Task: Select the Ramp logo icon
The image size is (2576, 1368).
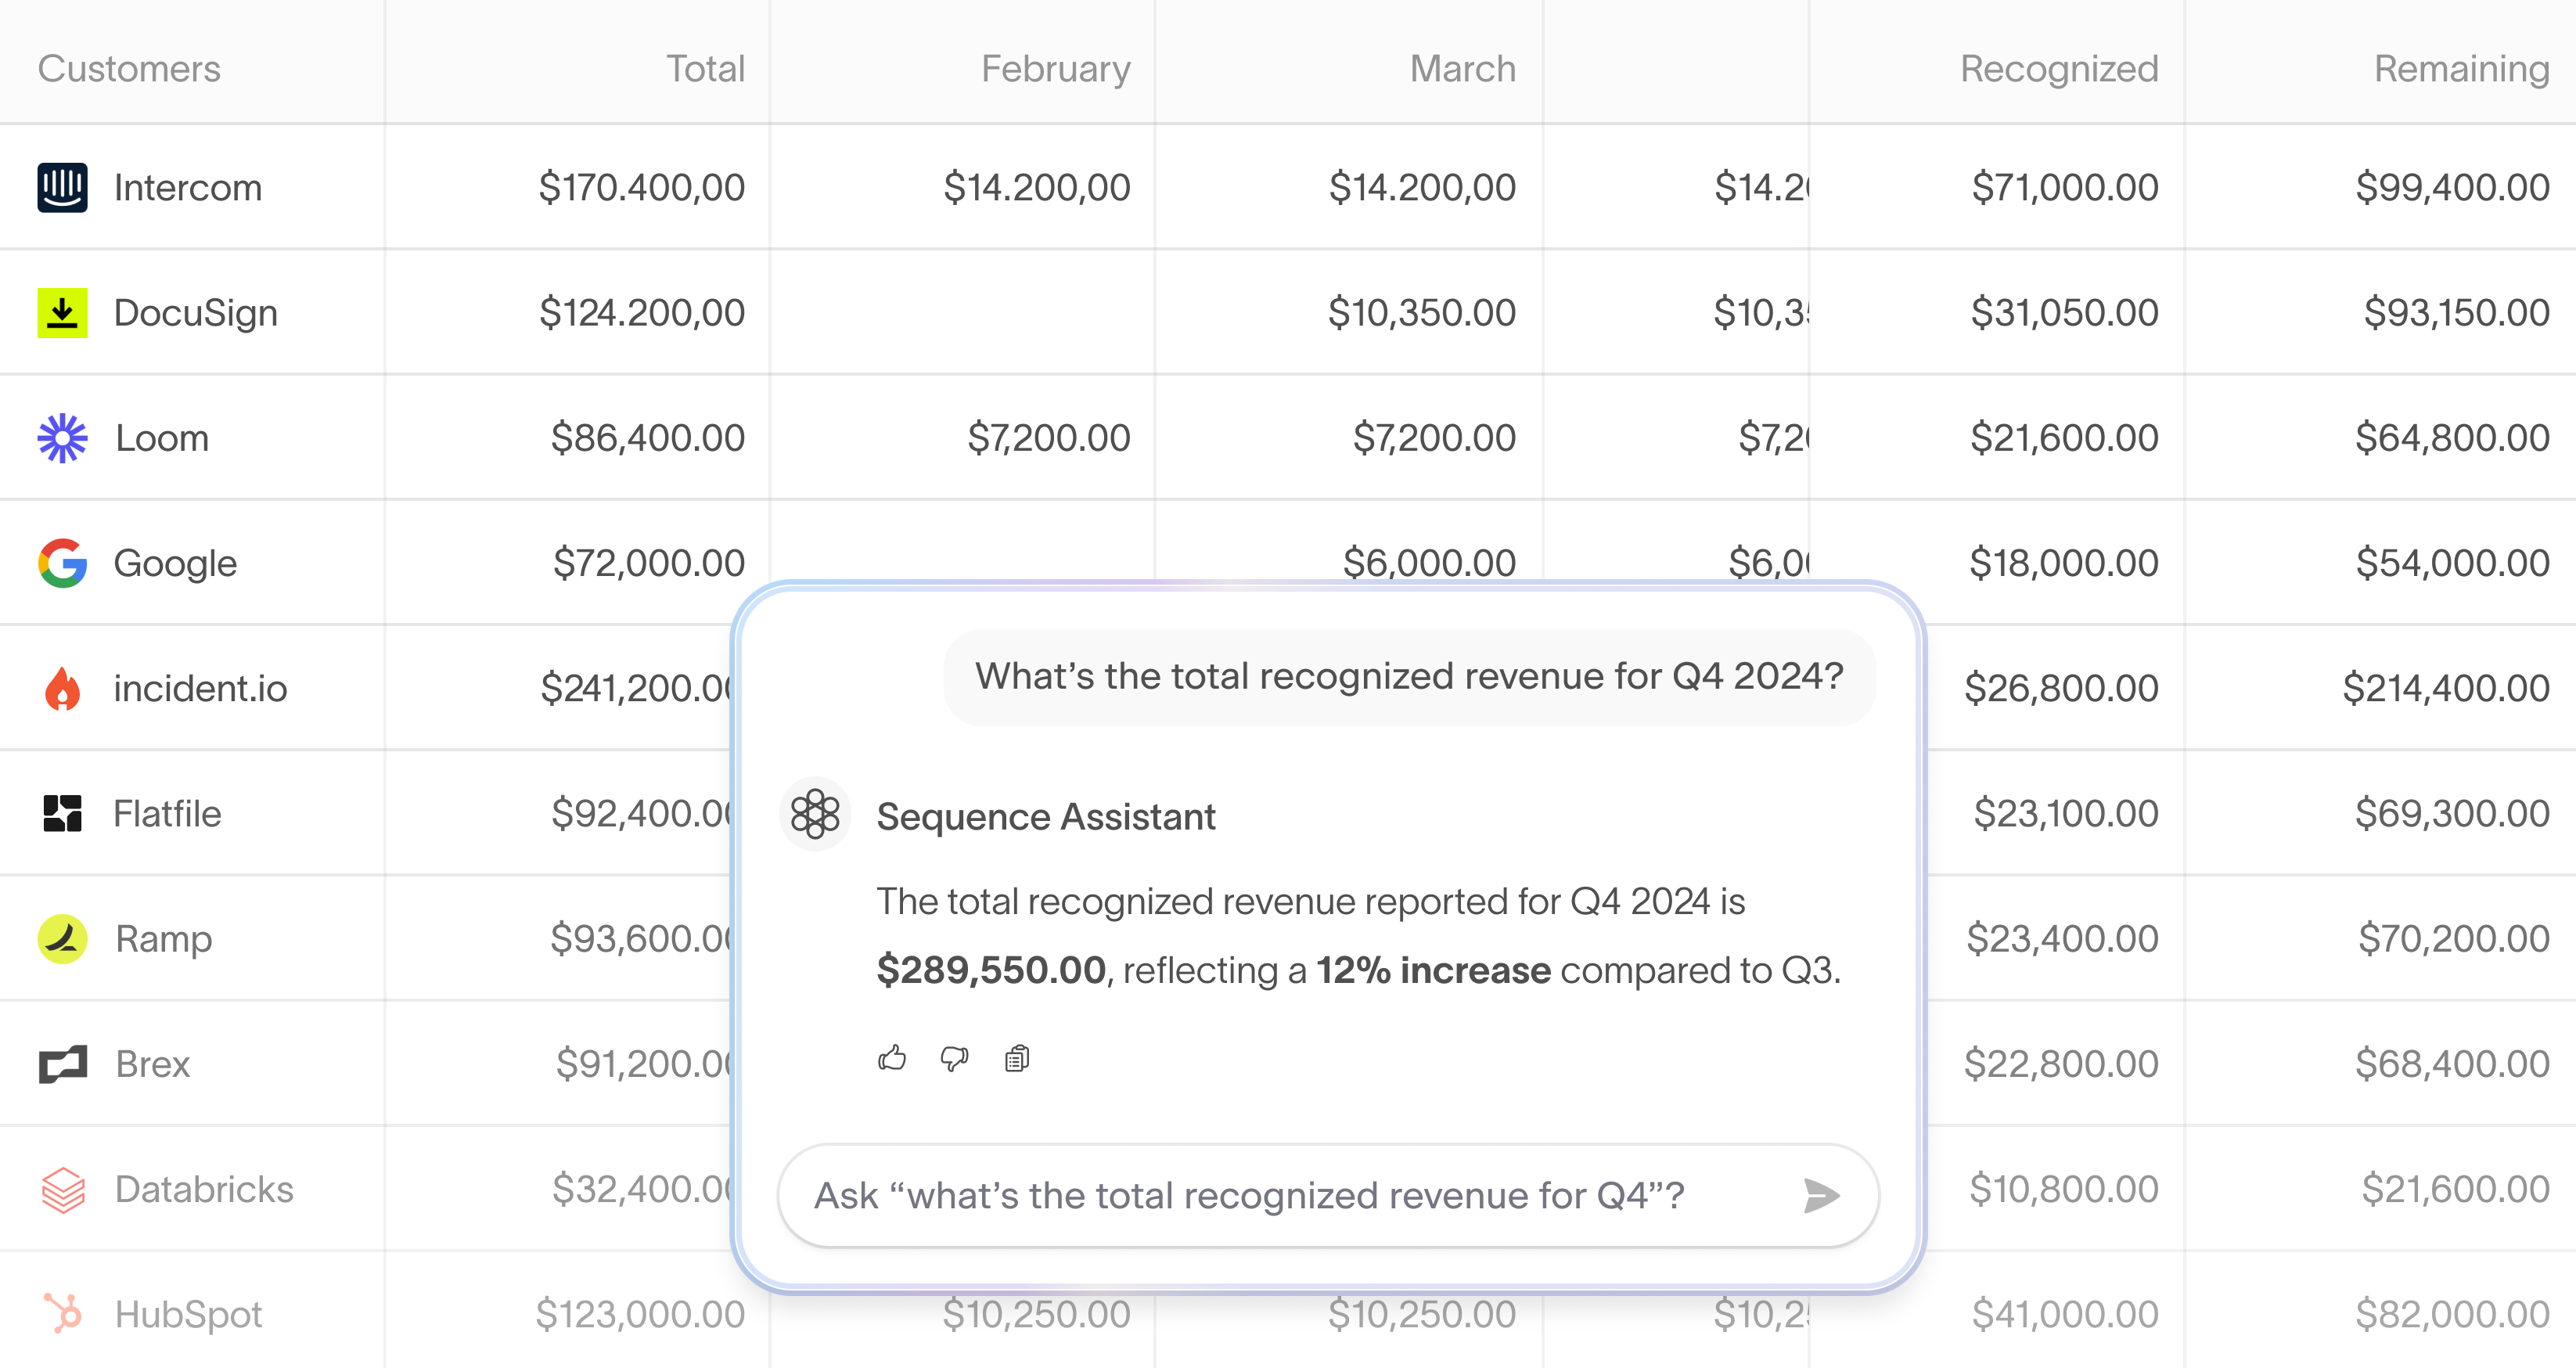Action: pyautogui.click(x=62, y=938)
